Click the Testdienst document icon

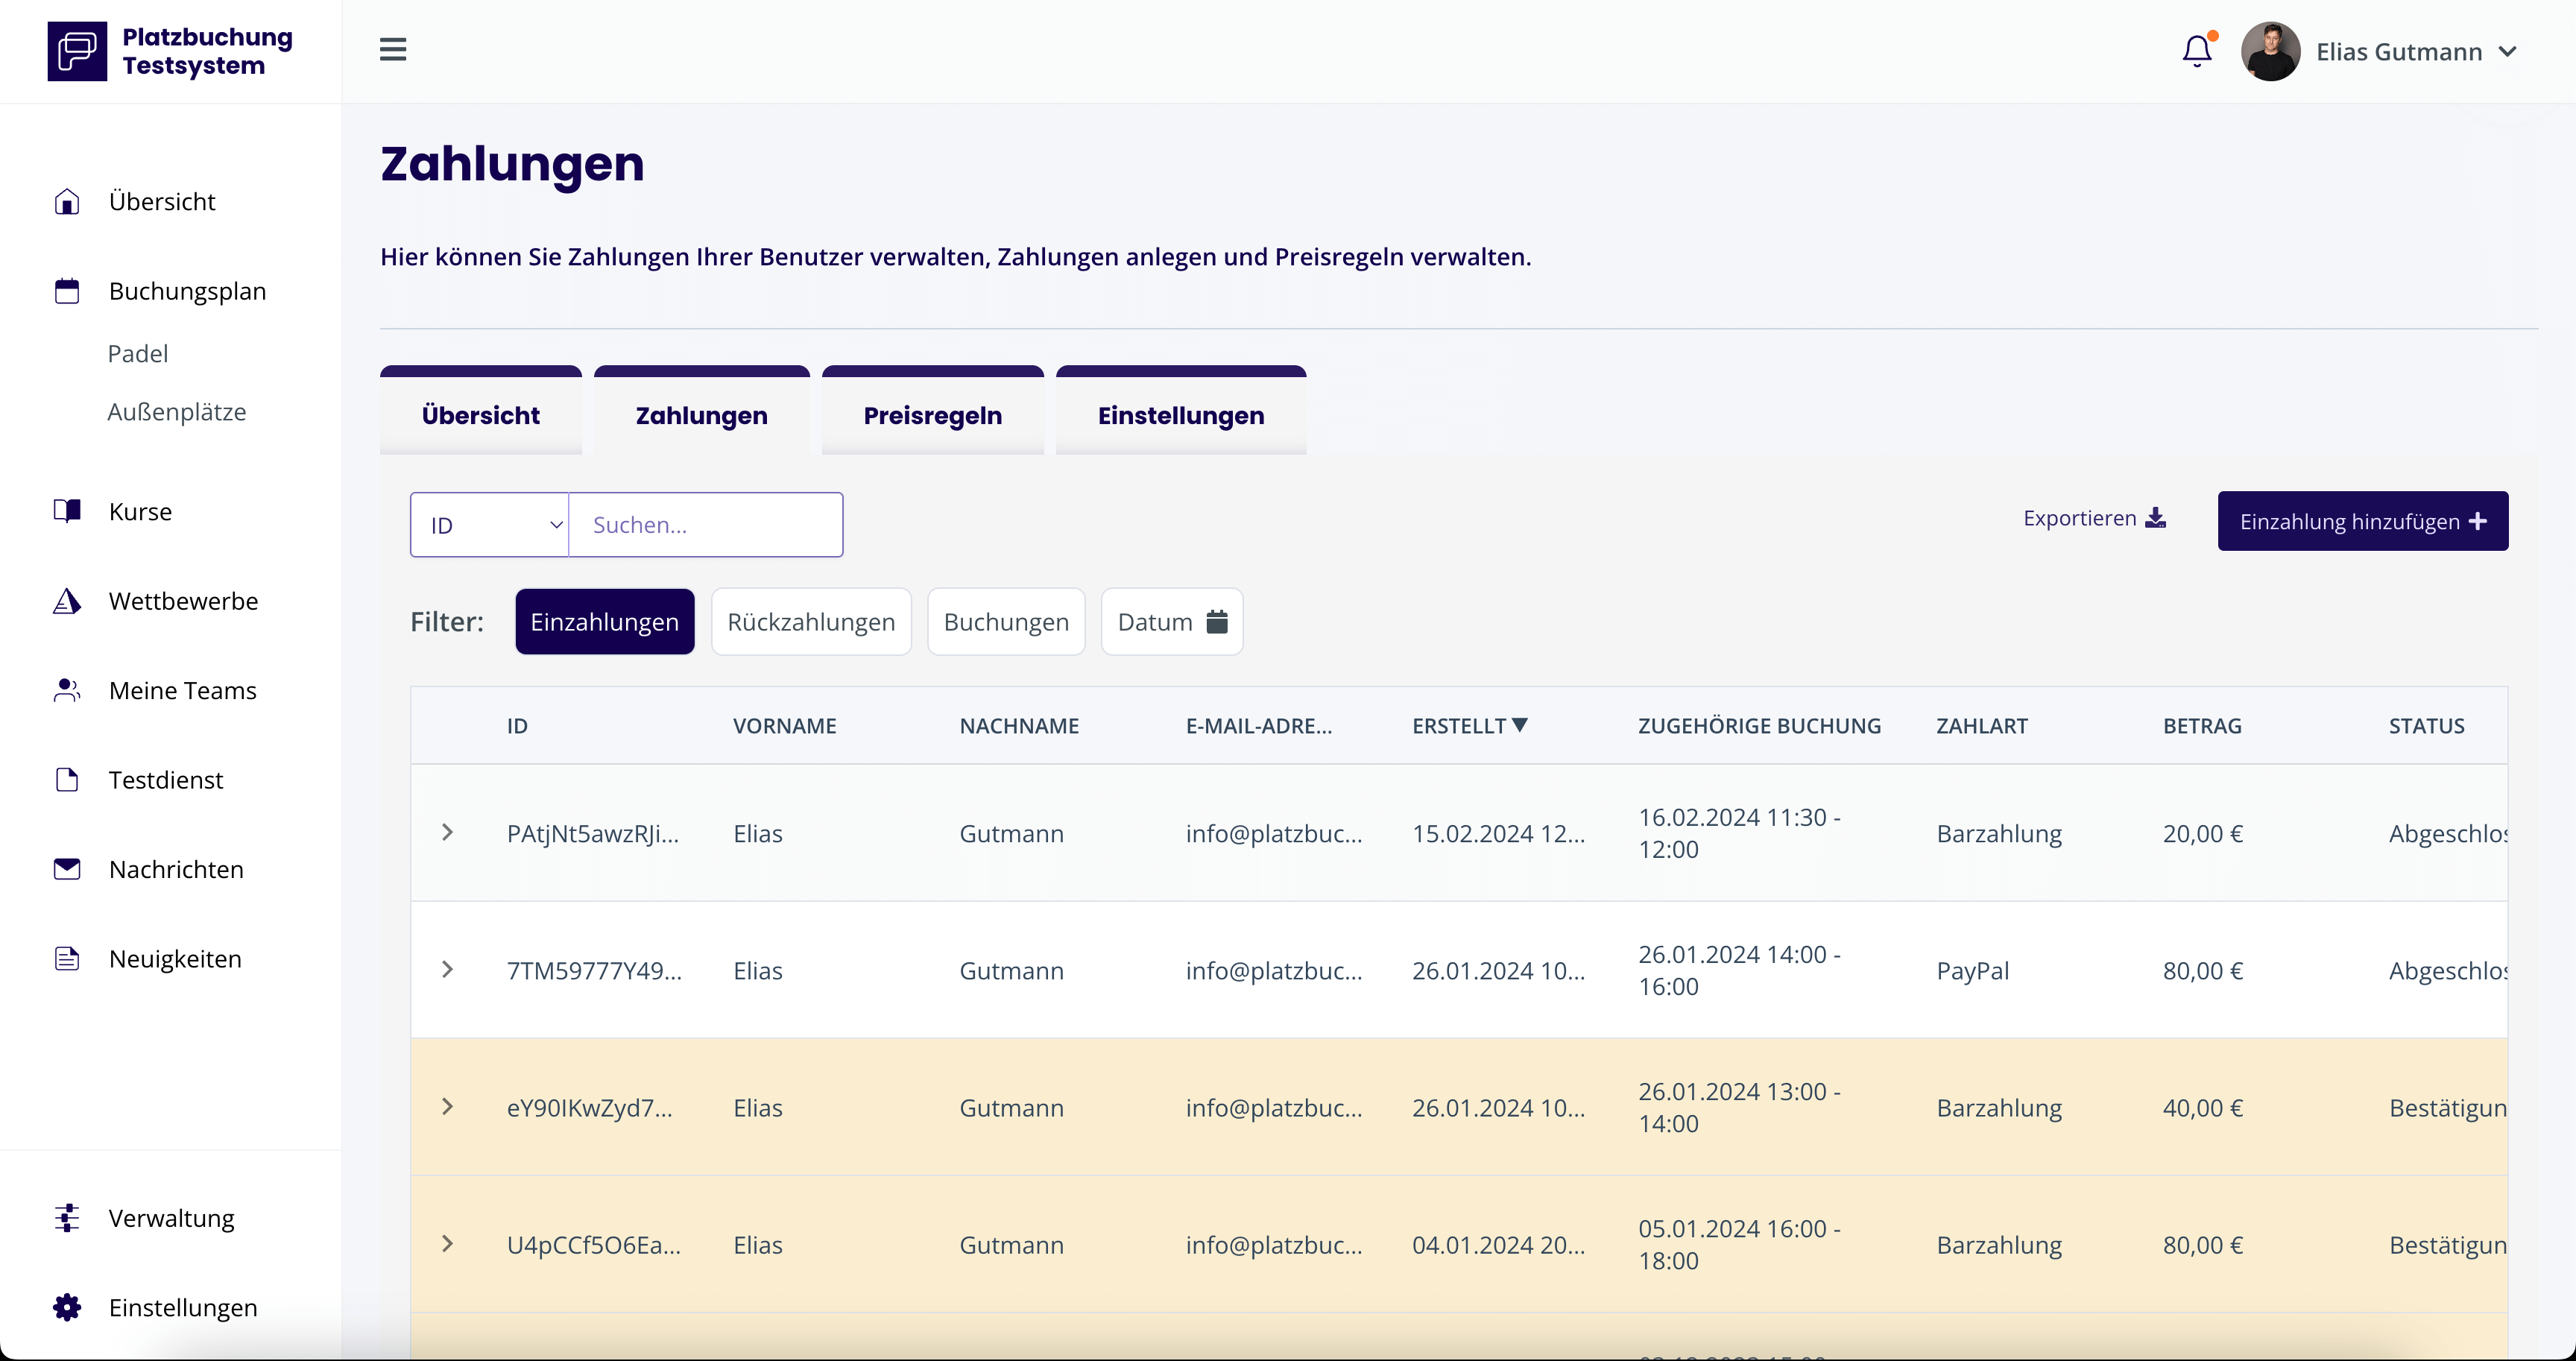click(x=67, y=780)
